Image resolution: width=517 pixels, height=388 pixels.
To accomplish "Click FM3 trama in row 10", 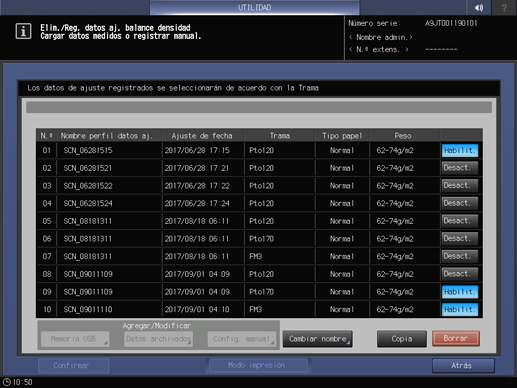I will (256, 309).
